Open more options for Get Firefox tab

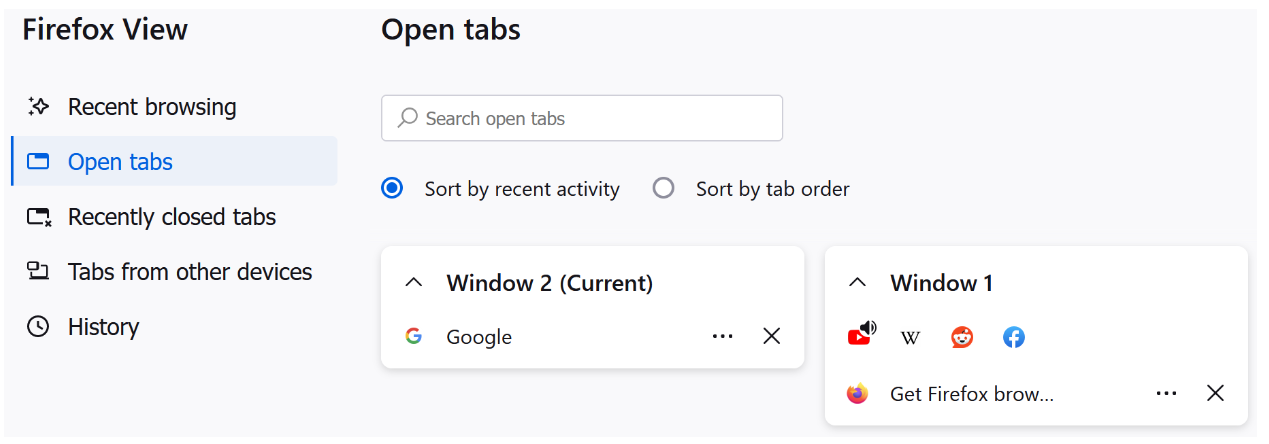pyautogui.click(x=1166, y=394)
